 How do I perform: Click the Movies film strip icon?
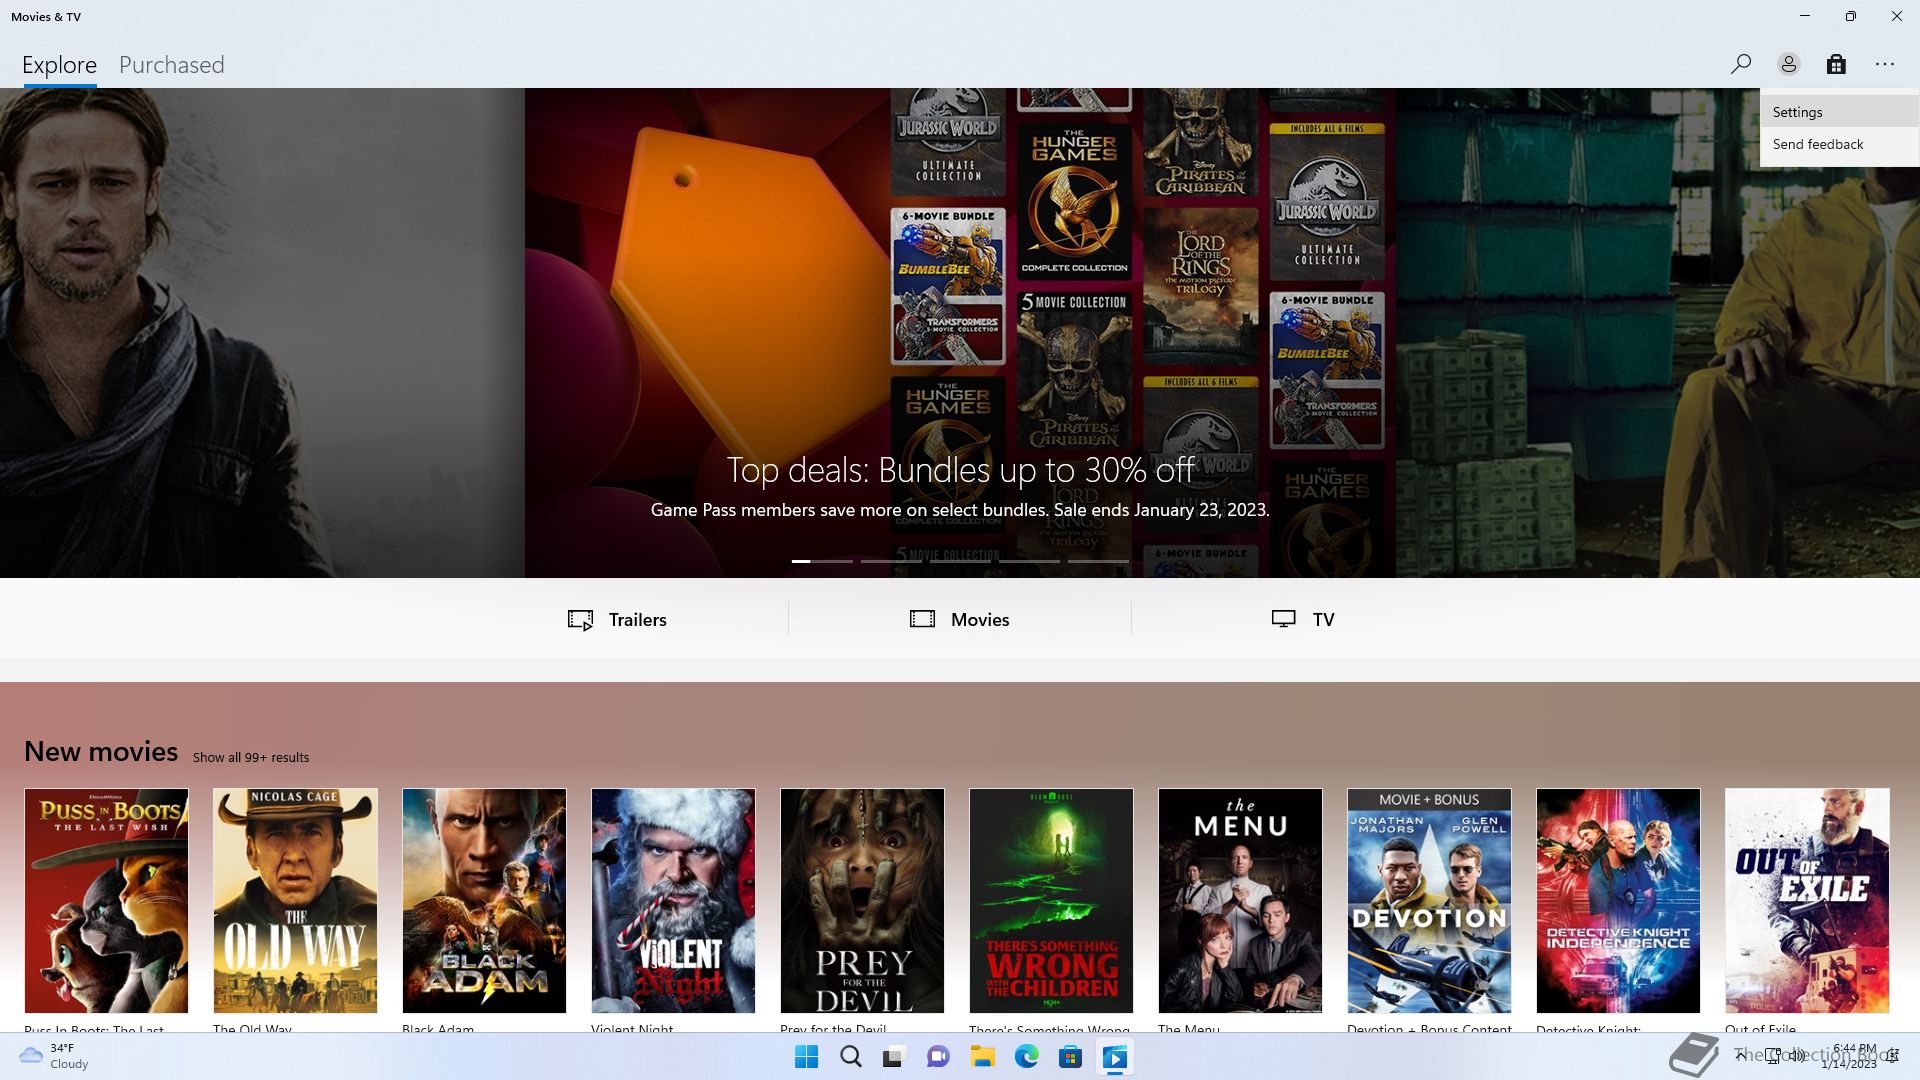click(x=922, y=619)
